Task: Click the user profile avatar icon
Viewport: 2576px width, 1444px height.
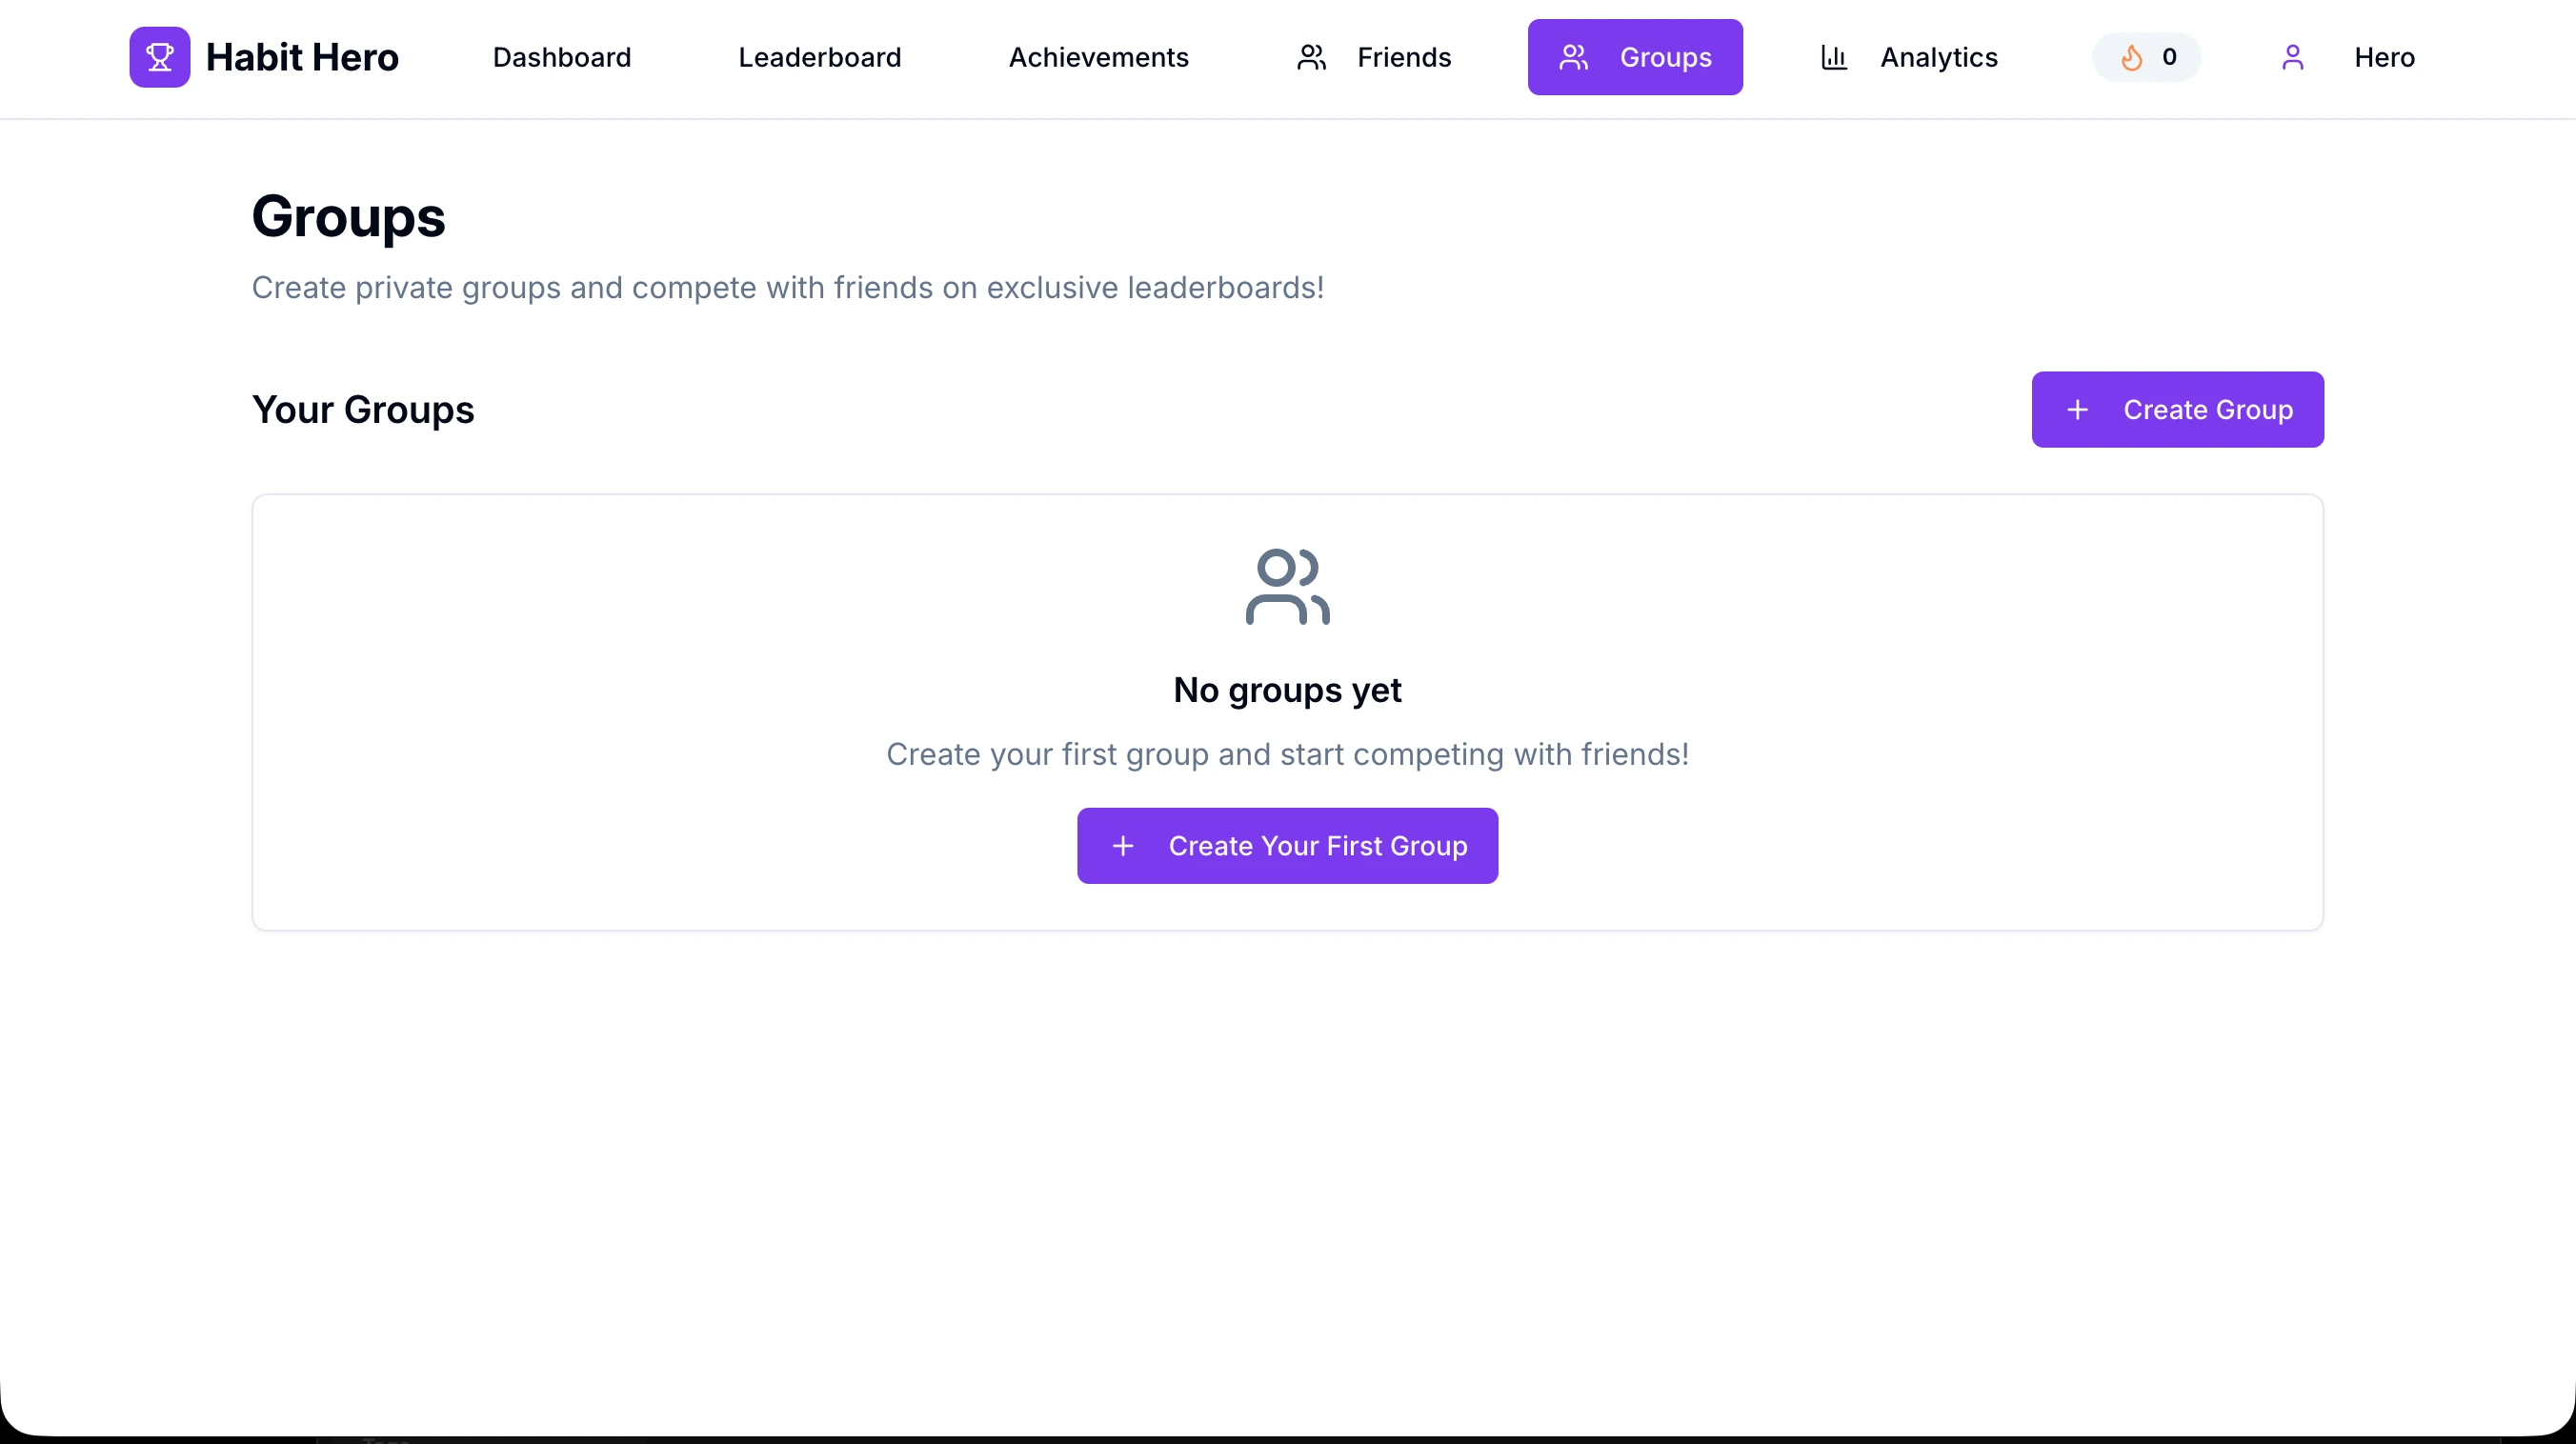Action: point(2292,57)
